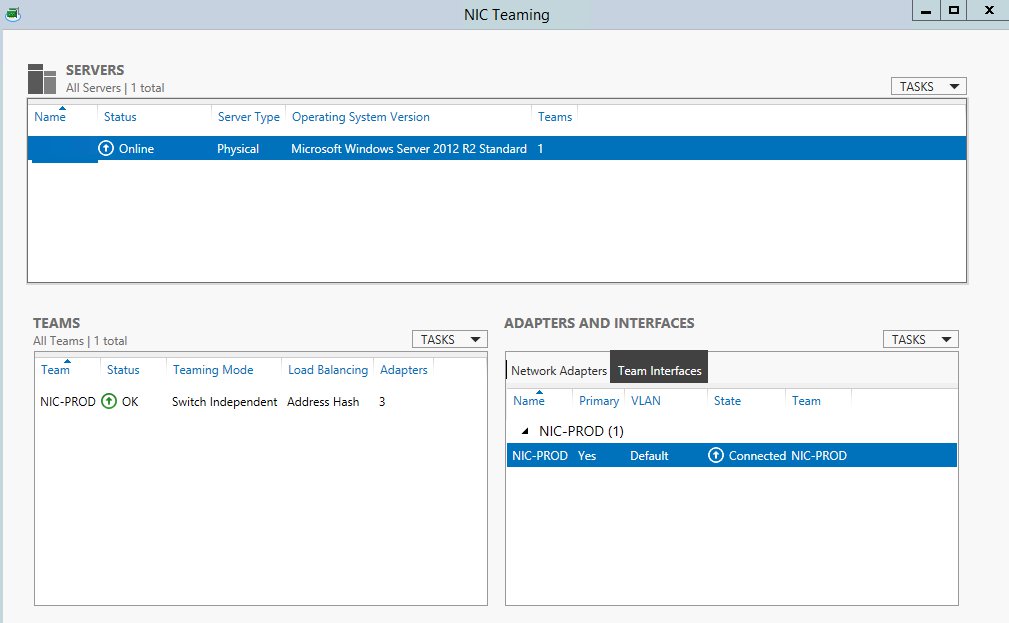
Task: Click the 'Address Hash' load balancing cell
Action: point(322,402)
